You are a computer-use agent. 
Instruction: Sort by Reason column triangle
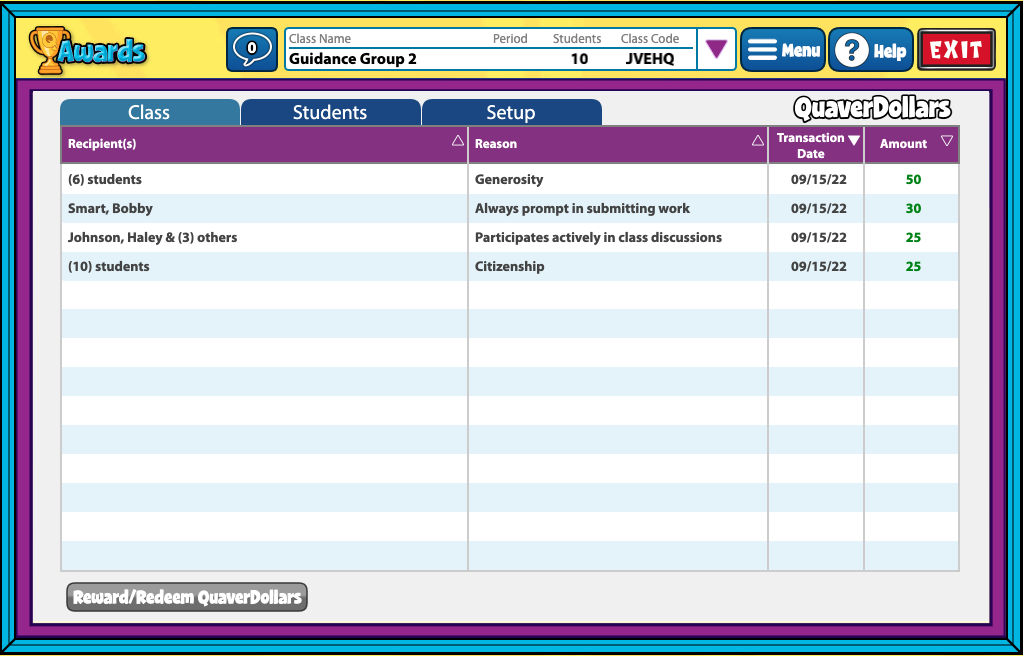coord(757,140)
